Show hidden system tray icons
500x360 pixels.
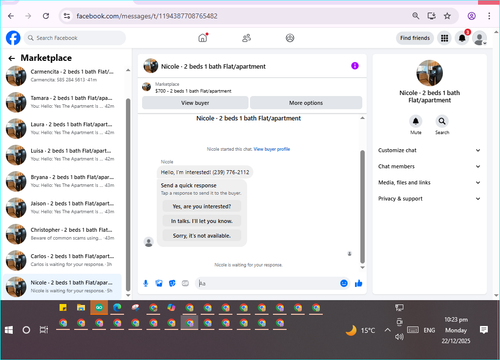(x=387, y=330)
